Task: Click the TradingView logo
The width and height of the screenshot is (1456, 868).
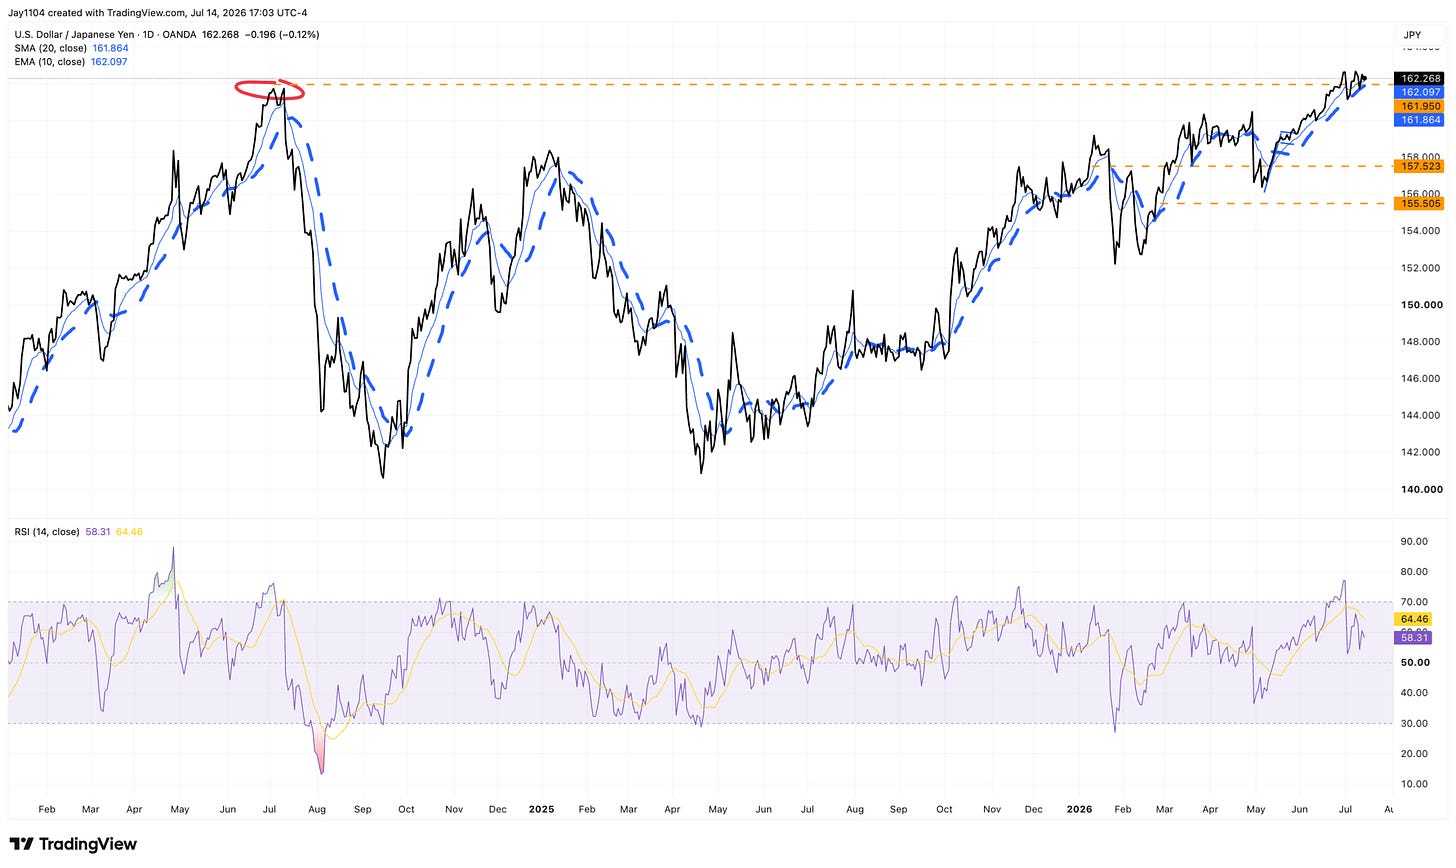Action: point(73,845)
